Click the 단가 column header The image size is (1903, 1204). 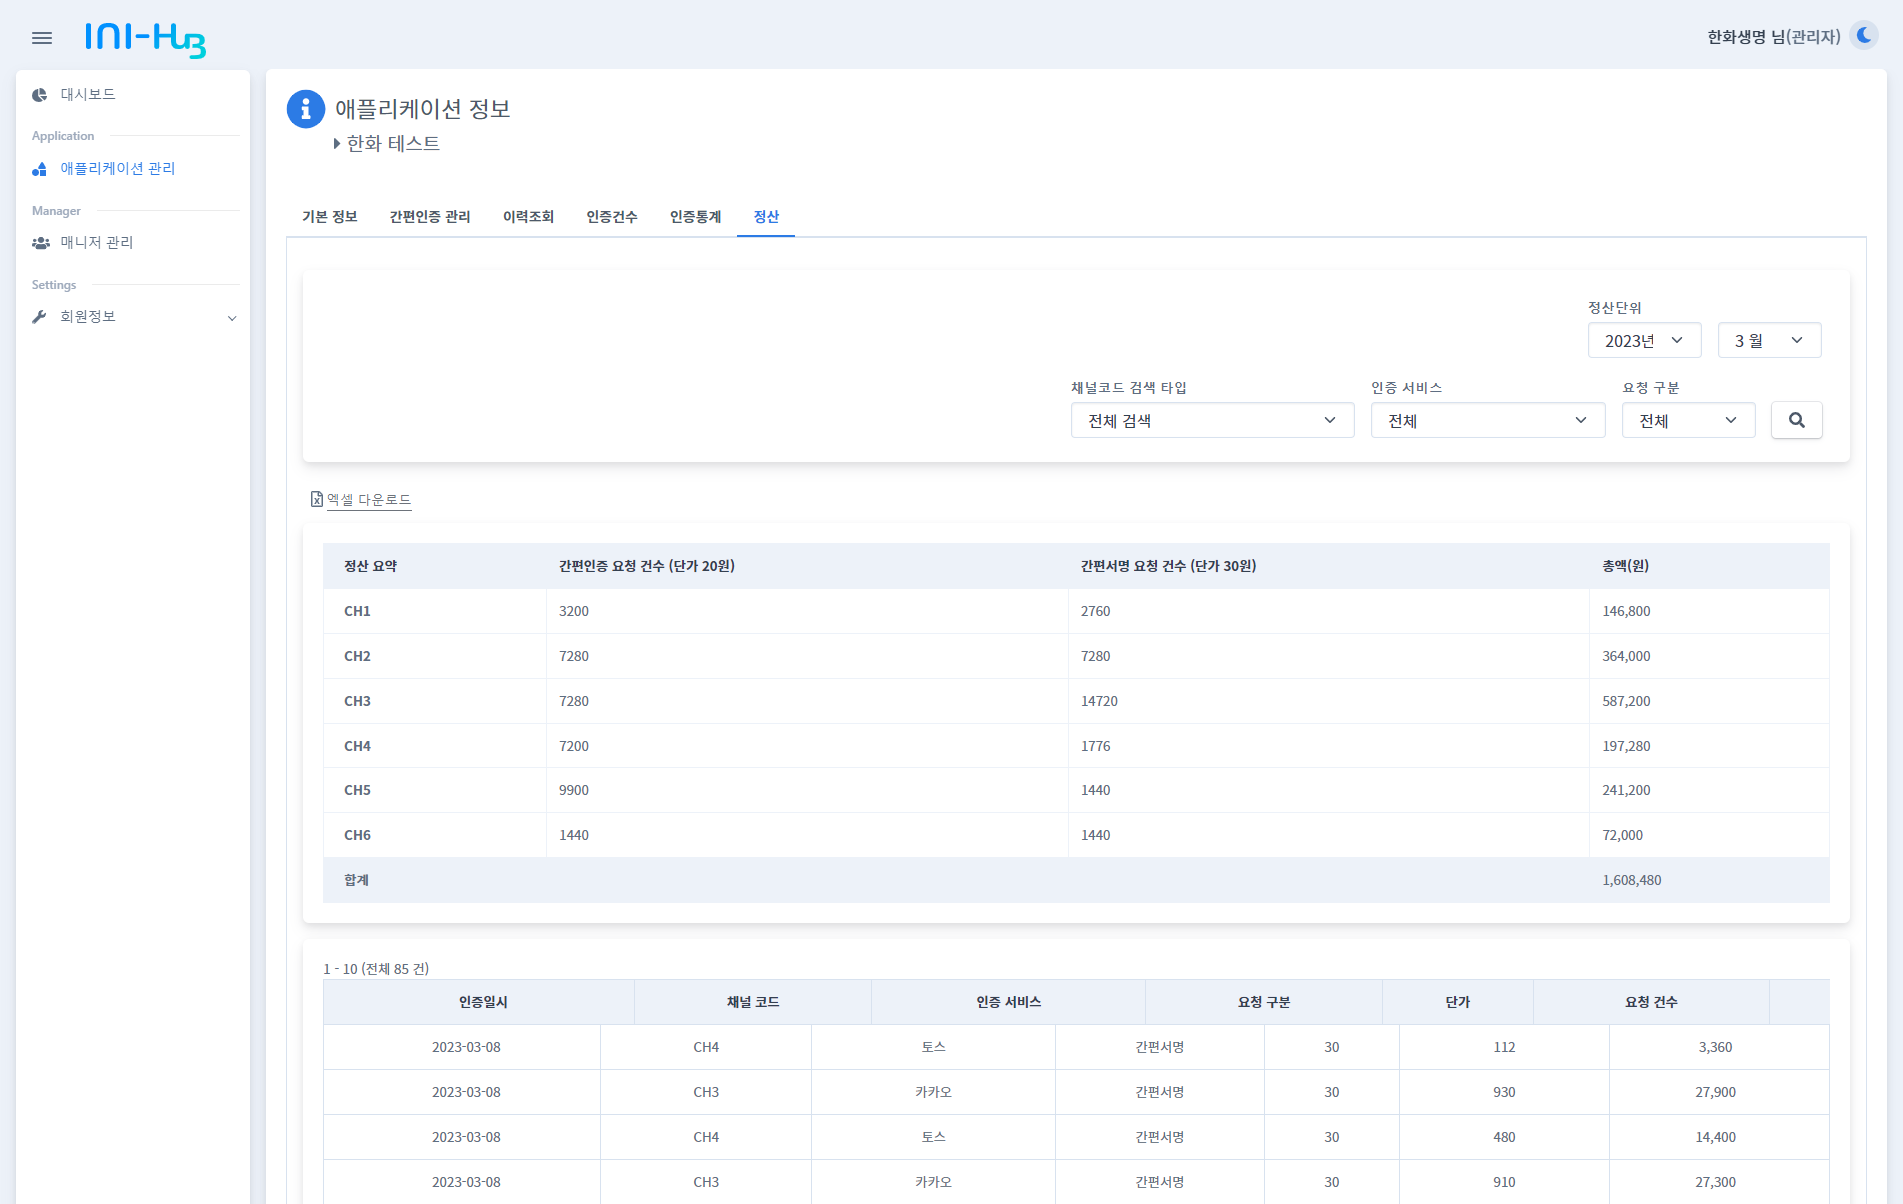pyautogui.click(x=1458, y=1002)
